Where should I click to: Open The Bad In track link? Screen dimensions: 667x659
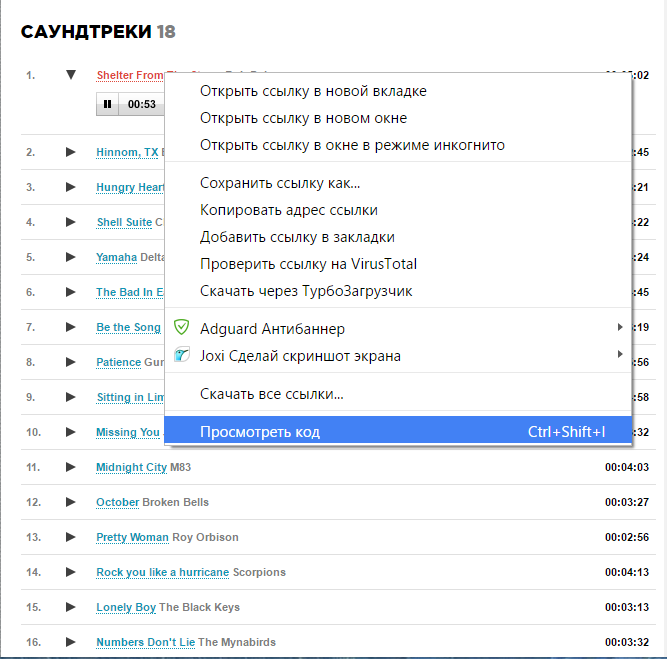click(x=130, y=292)
